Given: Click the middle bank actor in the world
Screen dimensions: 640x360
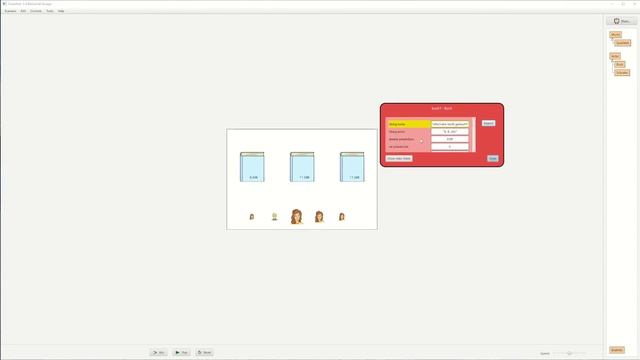Looking at the screenshot, I should [302, 167].
